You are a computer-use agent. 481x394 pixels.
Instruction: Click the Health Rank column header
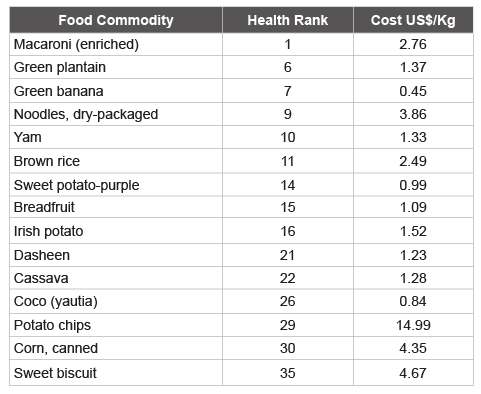coord(288,20)
